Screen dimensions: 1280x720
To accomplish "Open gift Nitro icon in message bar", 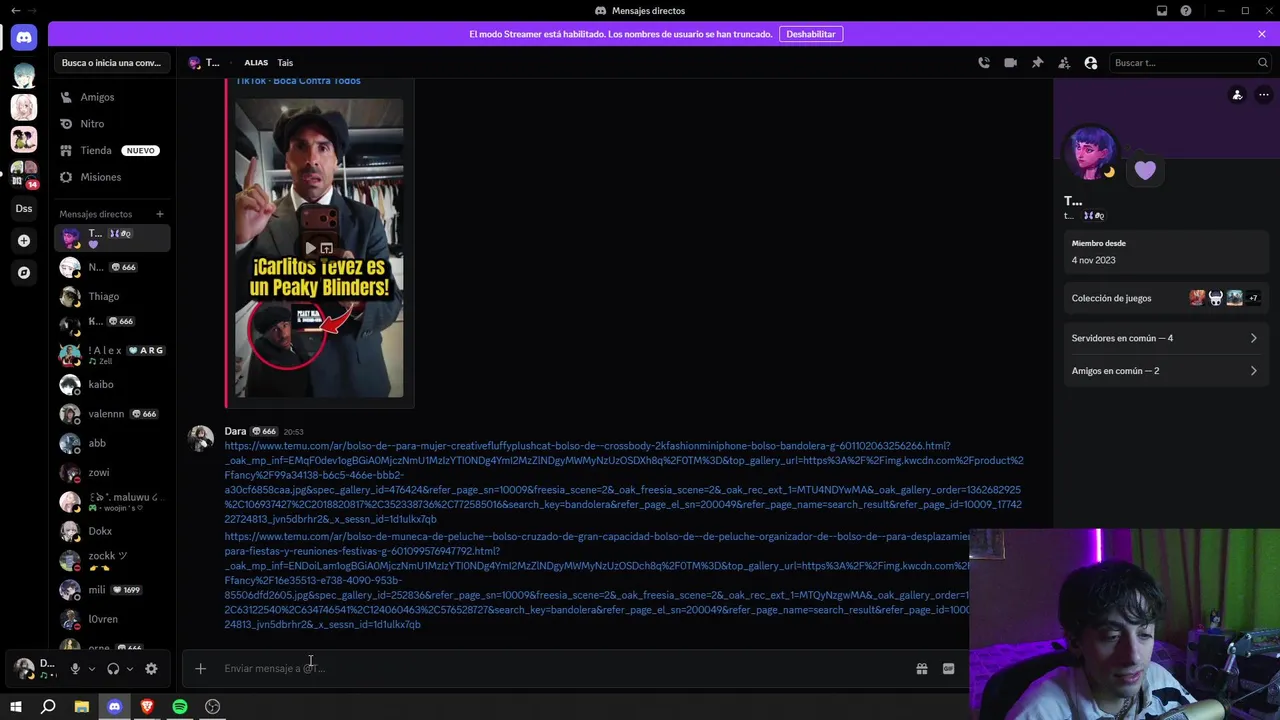I will 922,669.
